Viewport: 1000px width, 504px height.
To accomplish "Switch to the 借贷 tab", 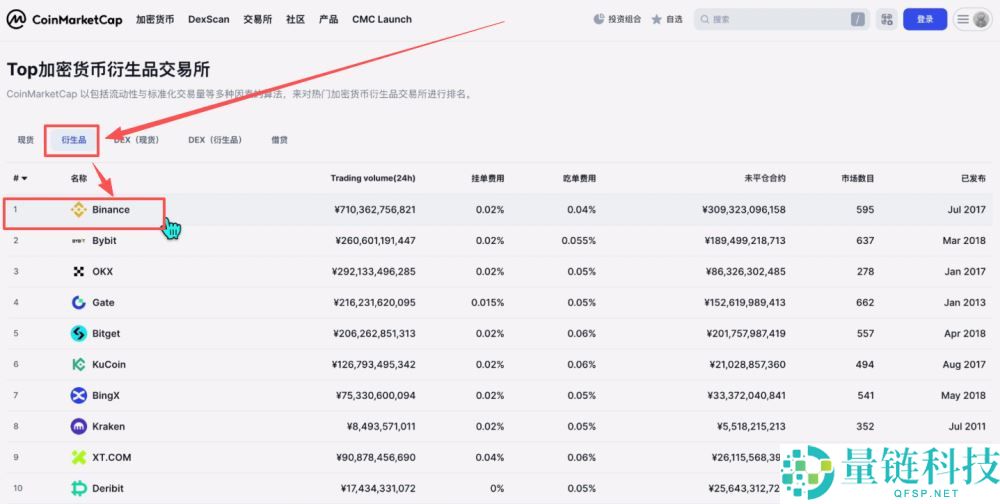I will [x=279, y=140].
